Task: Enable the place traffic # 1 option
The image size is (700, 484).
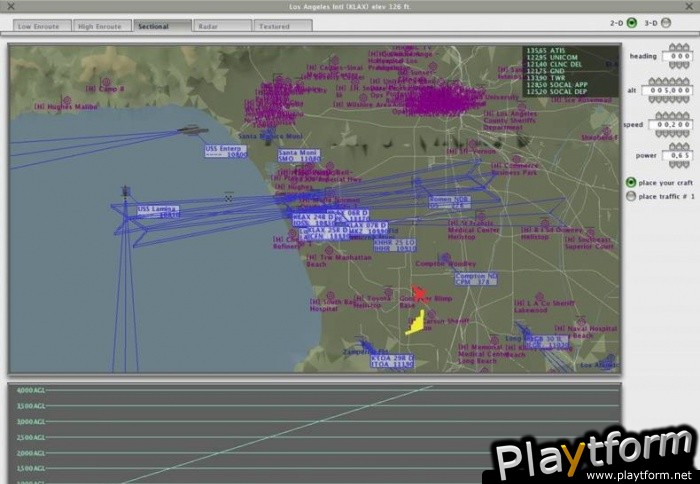Action: (631, 196)
